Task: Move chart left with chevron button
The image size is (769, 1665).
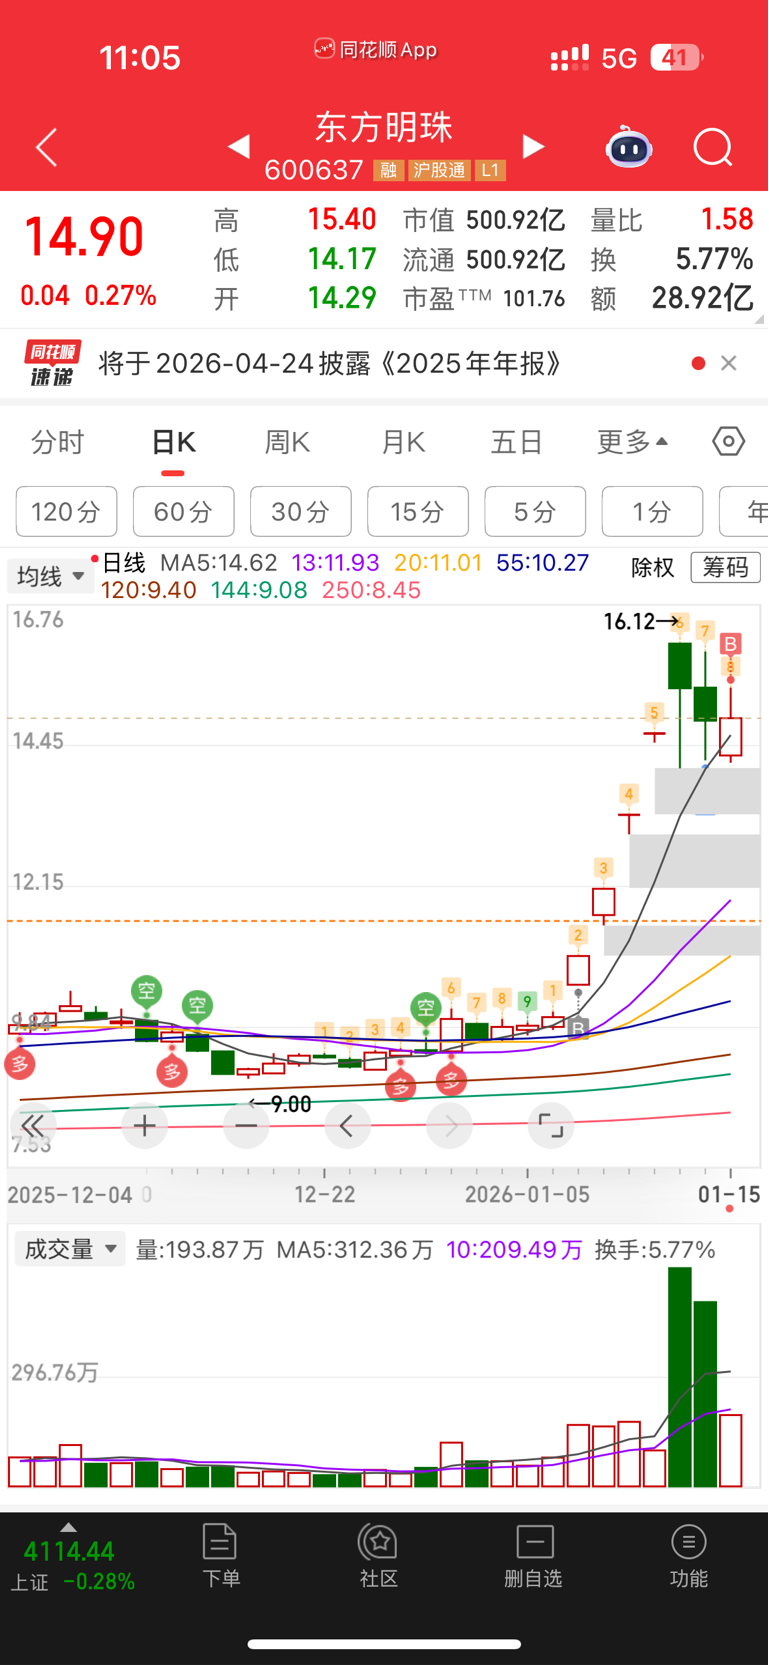Action: [x=347, y=1126]
